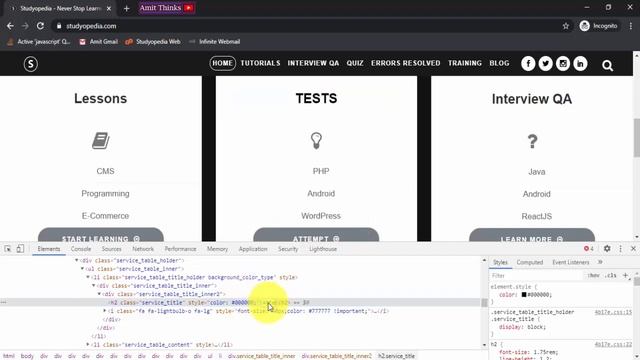Open the Studyopedia Web bookmark
640x360 pixels.
(153, 42)
